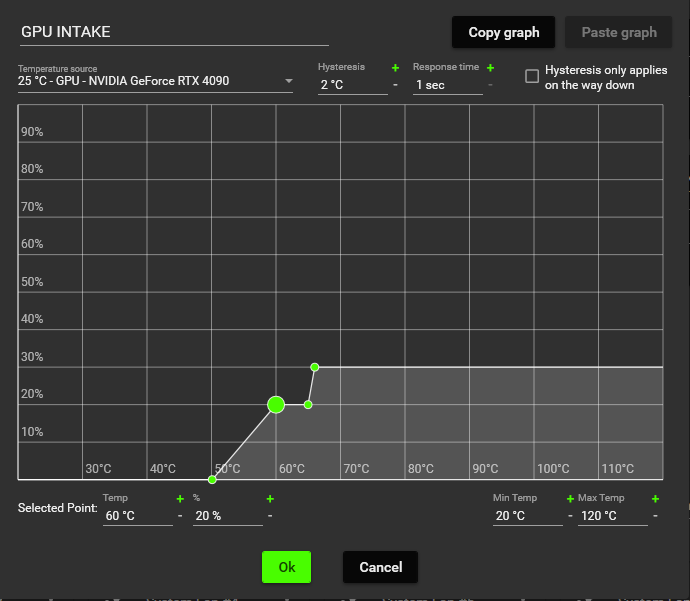
Task: Click the 10% axis label
Action: pos(32,432)
